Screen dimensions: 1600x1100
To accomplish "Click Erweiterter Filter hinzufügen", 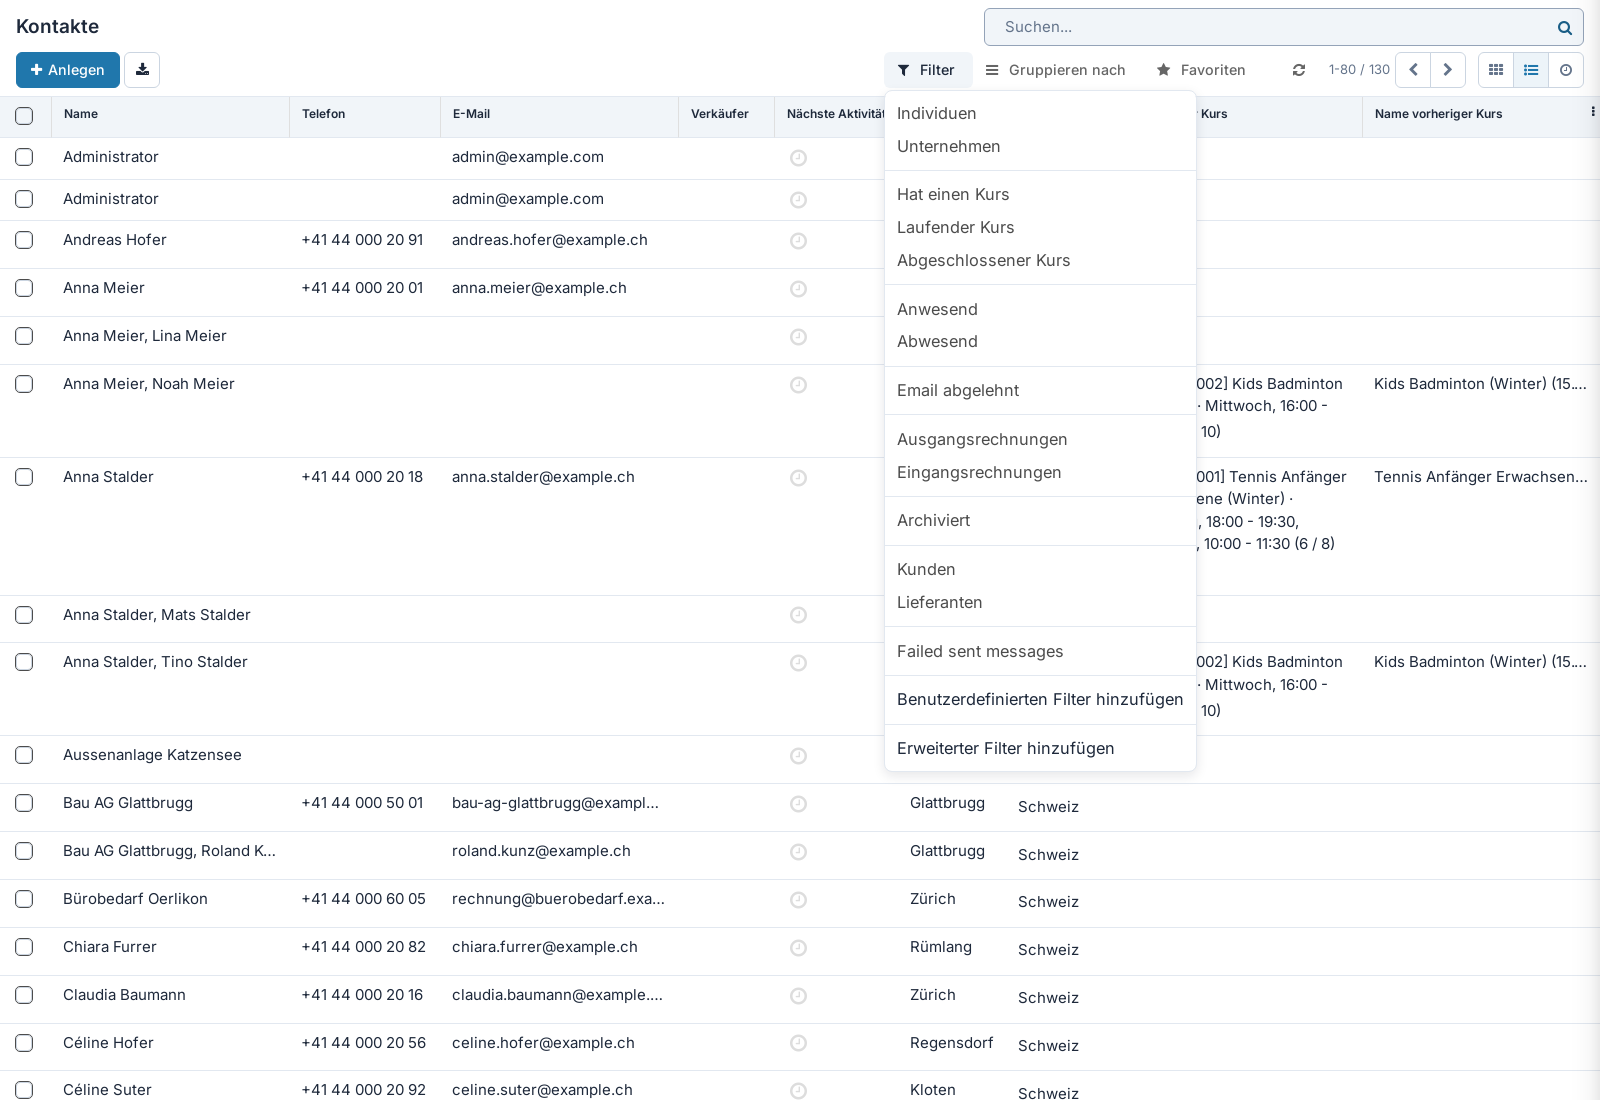I will (x=1040, y=749).
